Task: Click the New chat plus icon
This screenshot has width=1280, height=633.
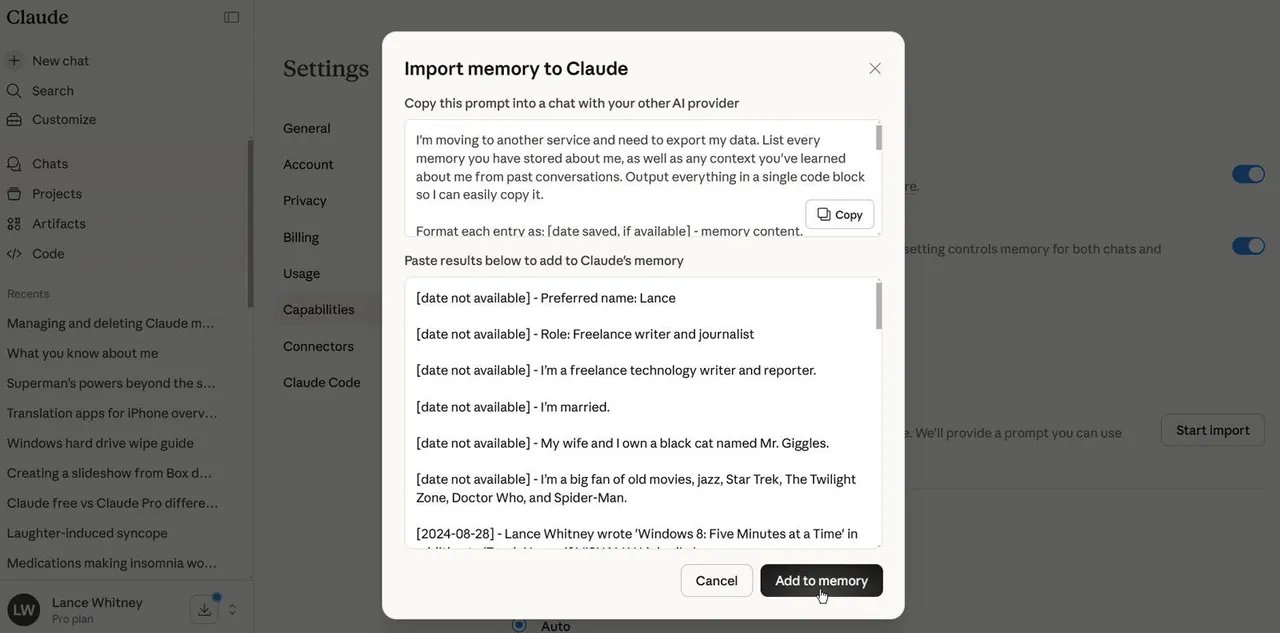Action: [x=14, y=61]
